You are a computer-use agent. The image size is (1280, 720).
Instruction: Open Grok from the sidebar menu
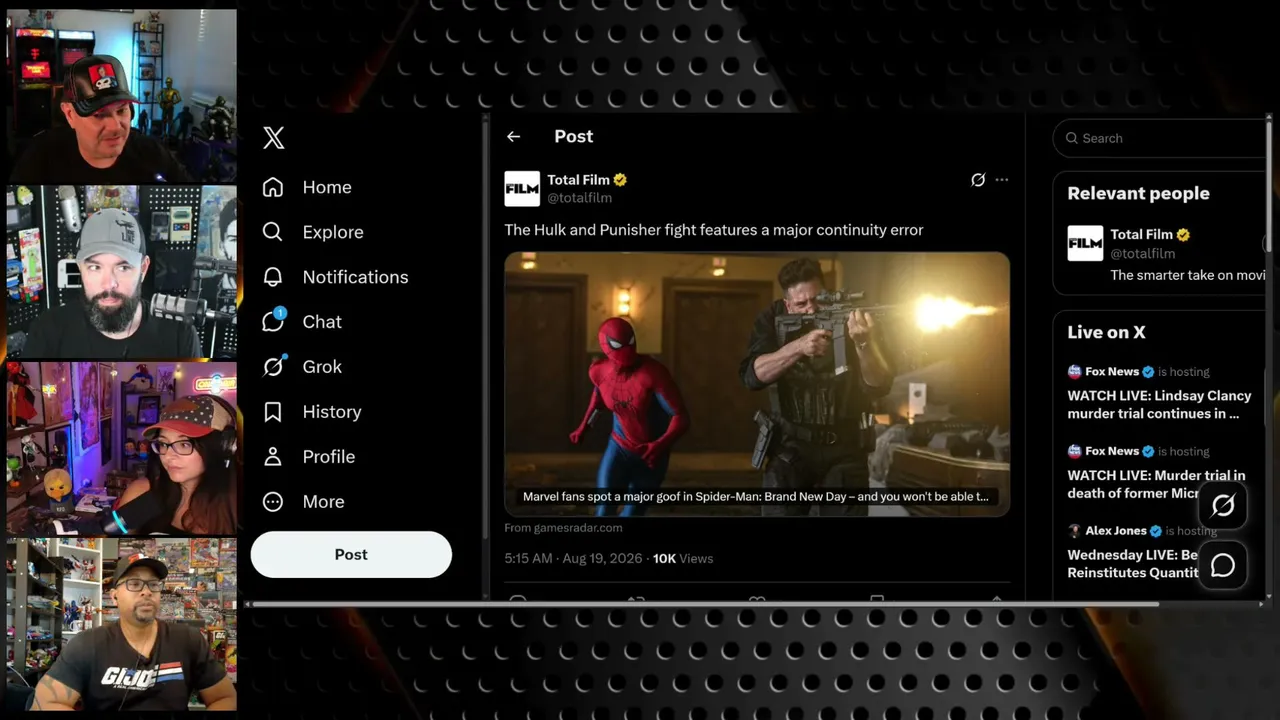tap(302, 367)
